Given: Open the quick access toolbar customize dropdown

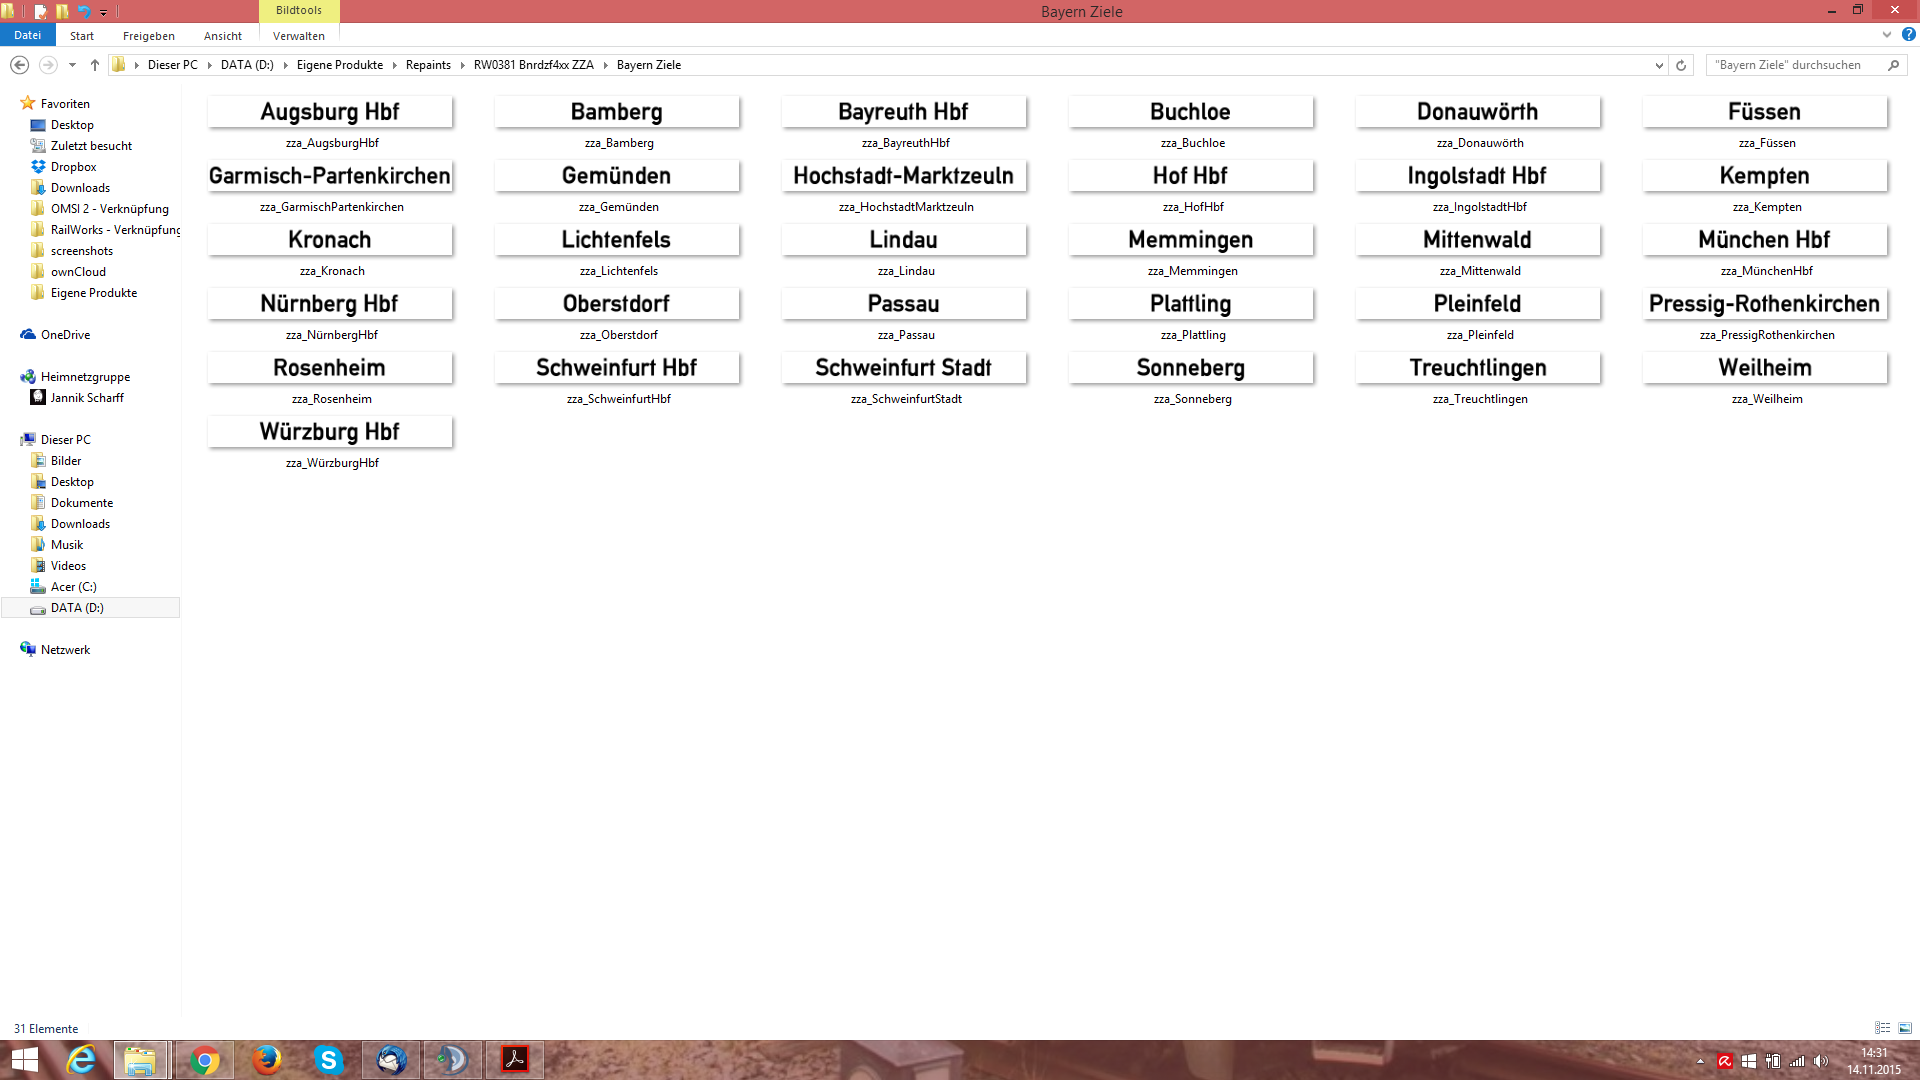Looking at the screenshot, I should click(104, 13).
